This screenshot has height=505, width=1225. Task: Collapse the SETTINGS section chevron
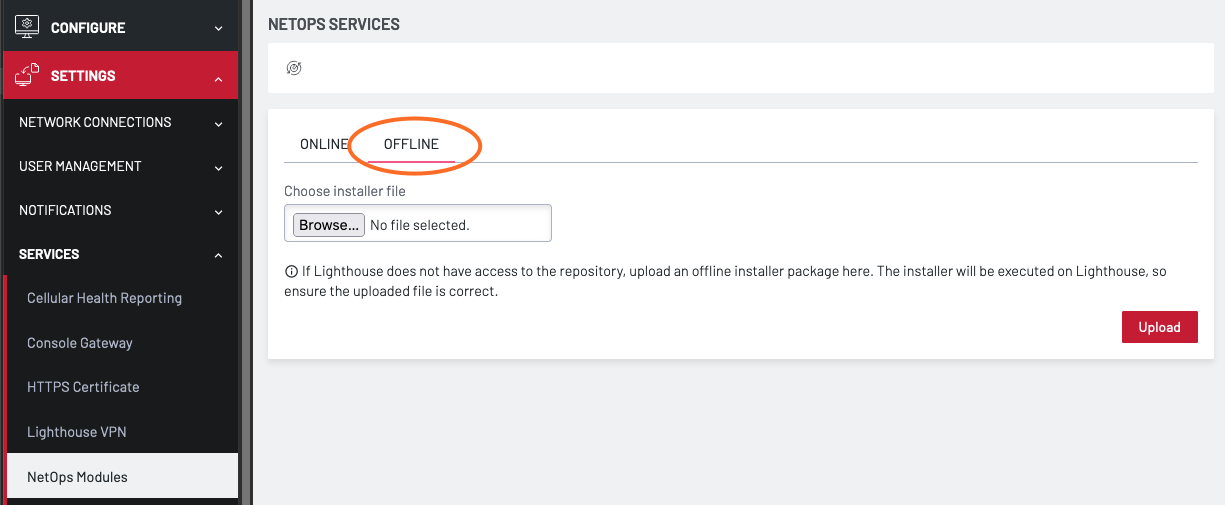point(219,77)
